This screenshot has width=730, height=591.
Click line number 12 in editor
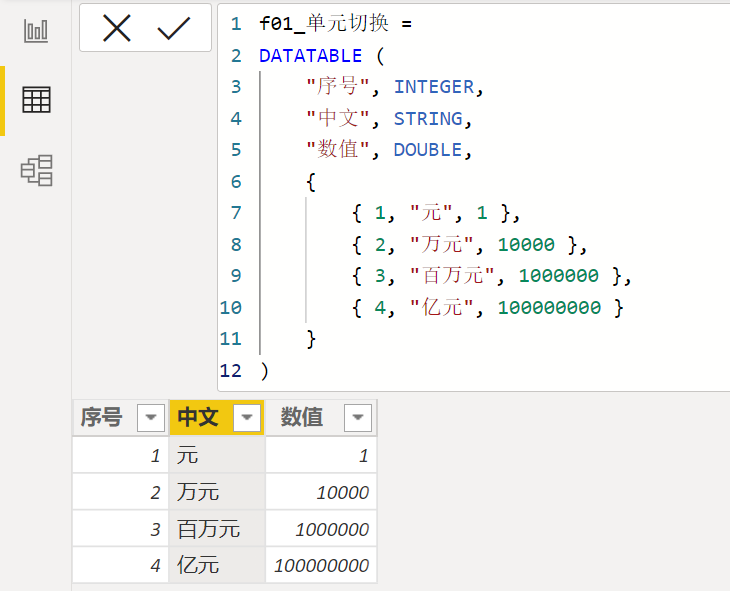pyautogui.click(x=231, y=371)
